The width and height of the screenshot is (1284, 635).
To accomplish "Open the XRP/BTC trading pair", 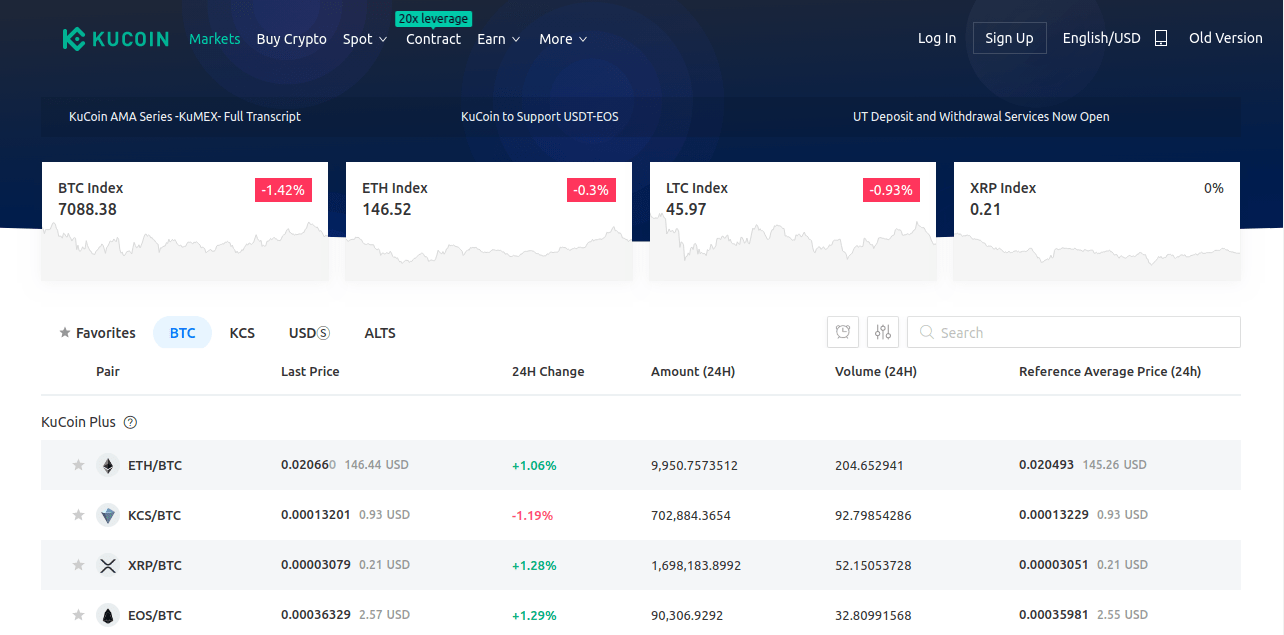I will tap(155, 565).
